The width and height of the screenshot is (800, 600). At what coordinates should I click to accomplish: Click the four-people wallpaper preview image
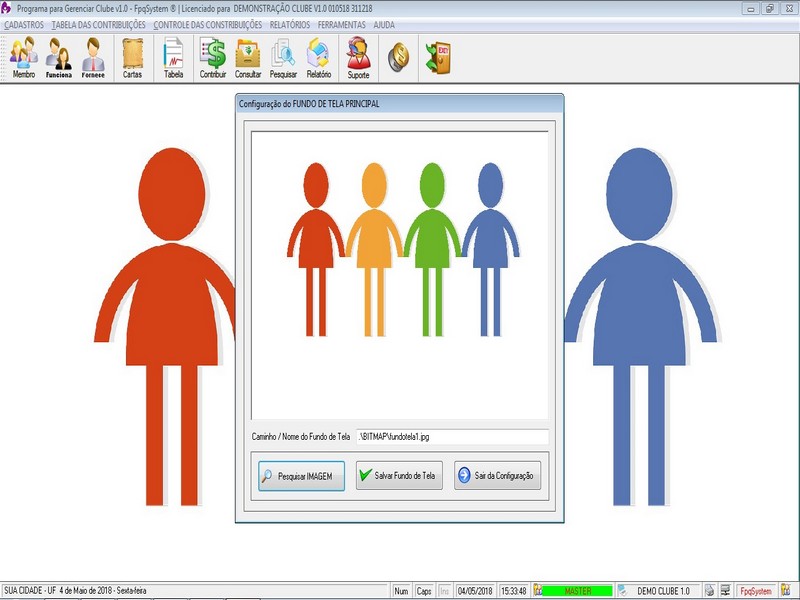coord(399,276)
